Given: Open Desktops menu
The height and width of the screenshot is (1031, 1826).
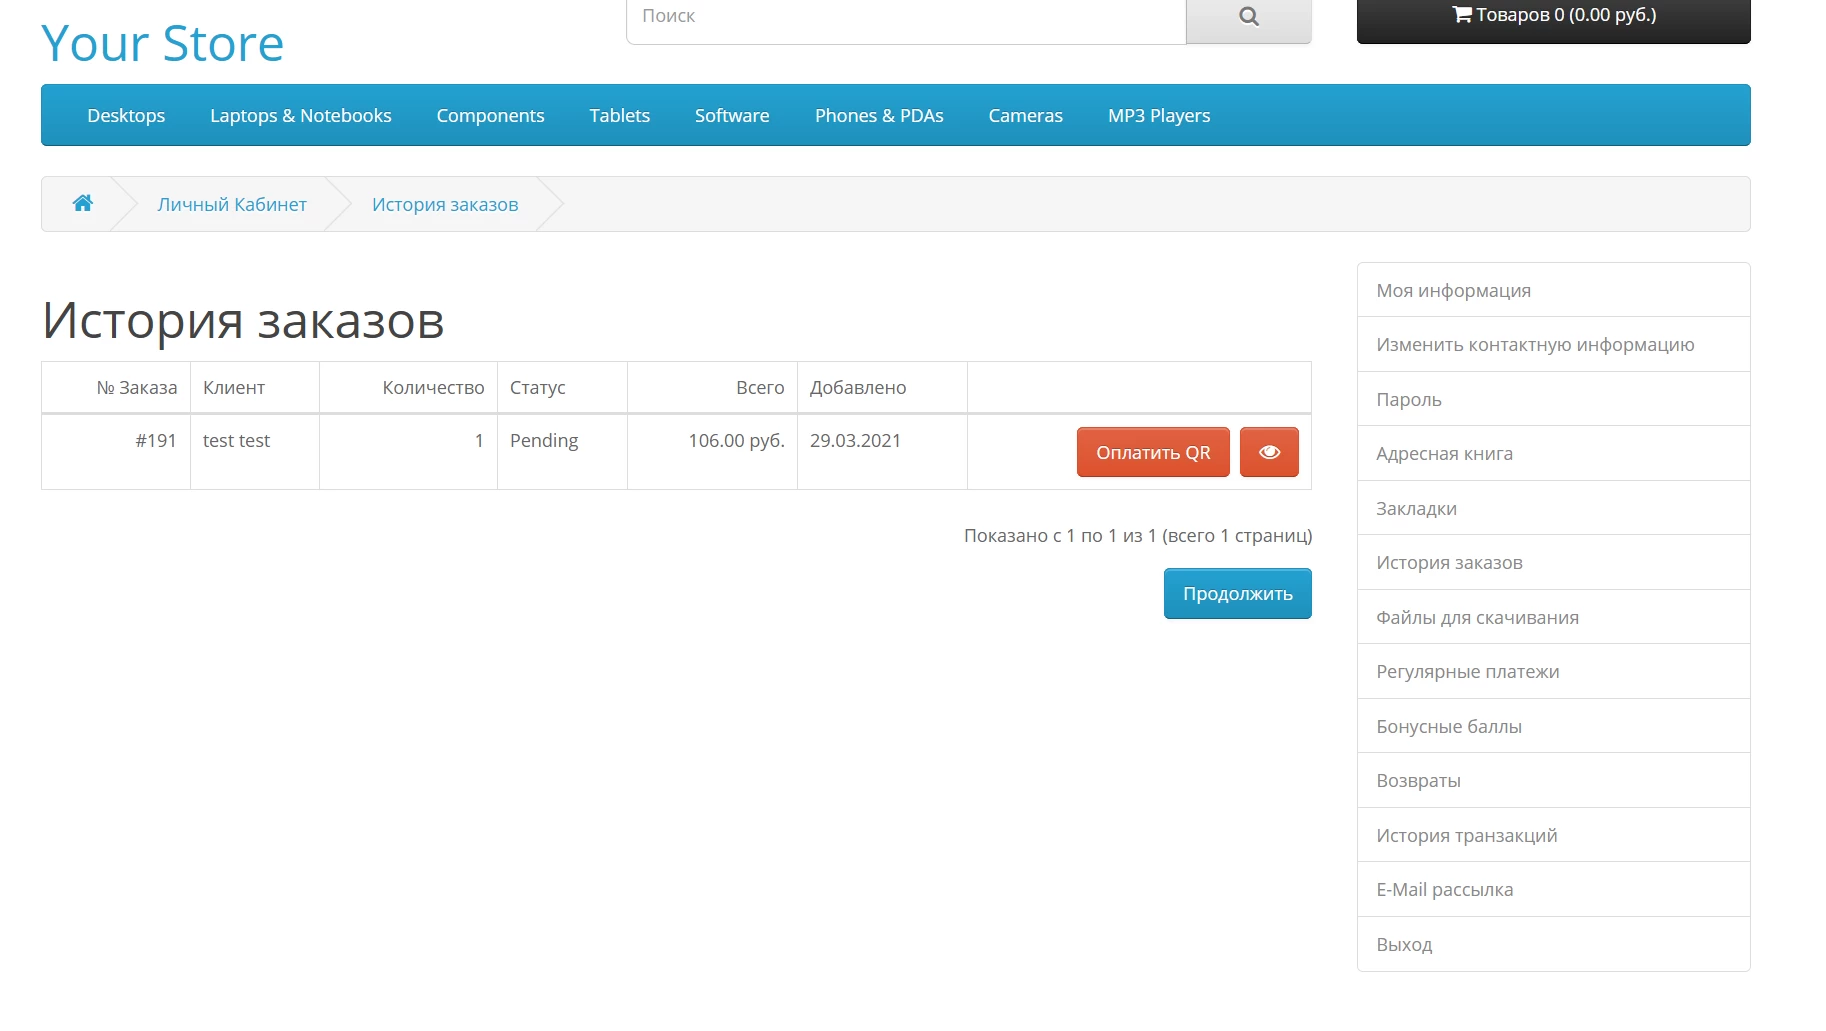Looking at the screenshot, I should click(126, 116).
